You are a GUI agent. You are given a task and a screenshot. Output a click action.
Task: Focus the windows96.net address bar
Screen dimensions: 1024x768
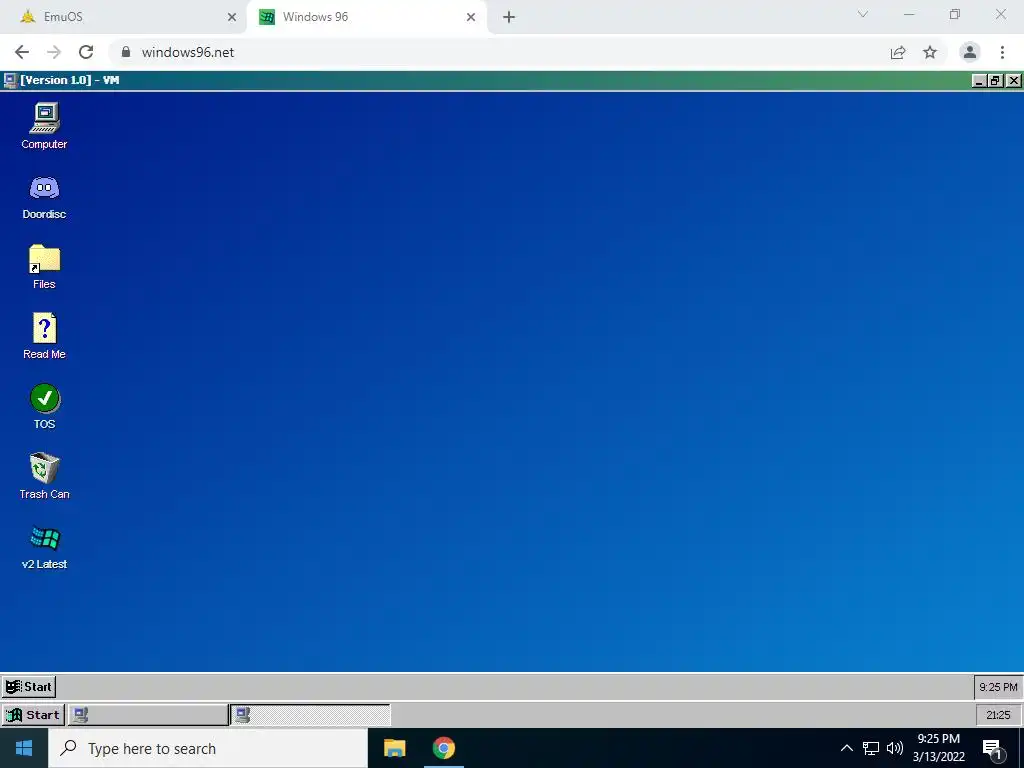coord(496,52)
